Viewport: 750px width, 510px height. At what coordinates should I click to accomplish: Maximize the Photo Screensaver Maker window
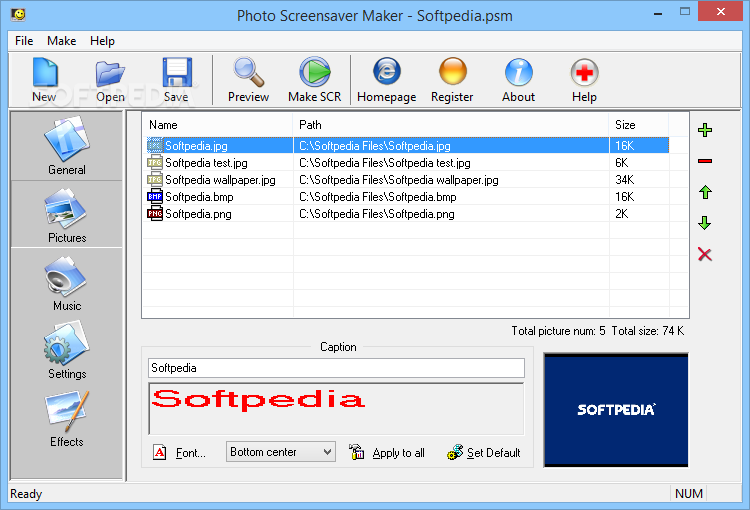(x=685, y=11)
